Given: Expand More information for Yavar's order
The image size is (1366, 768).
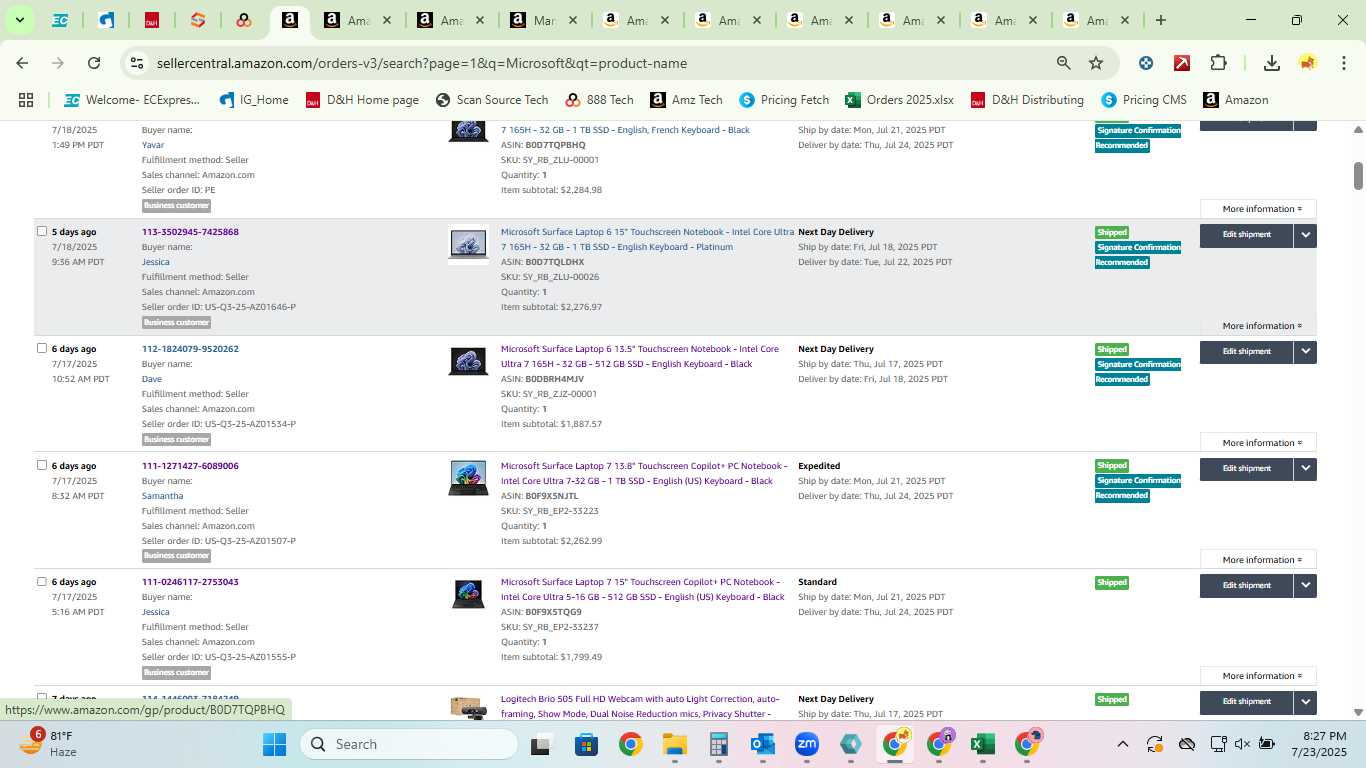Looking at the screenshot, I should [1258, 209].
